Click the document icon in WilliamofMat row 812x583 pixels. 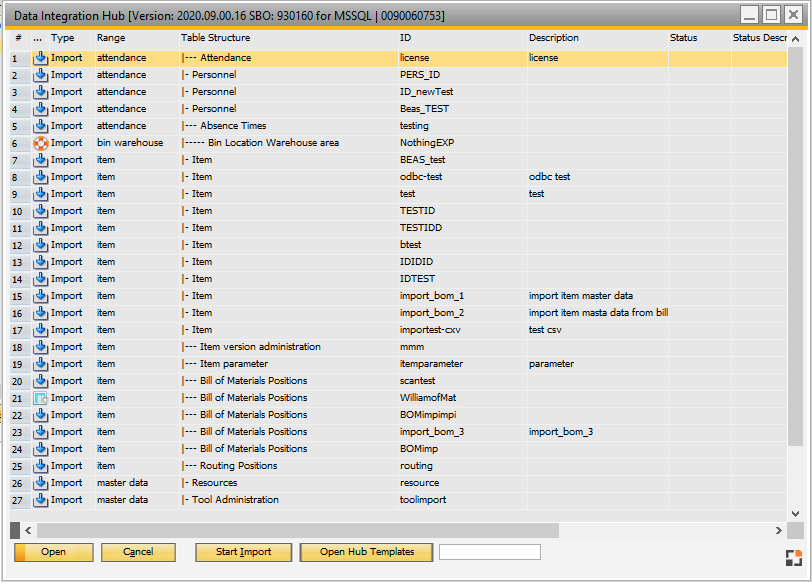coord(41,398)
